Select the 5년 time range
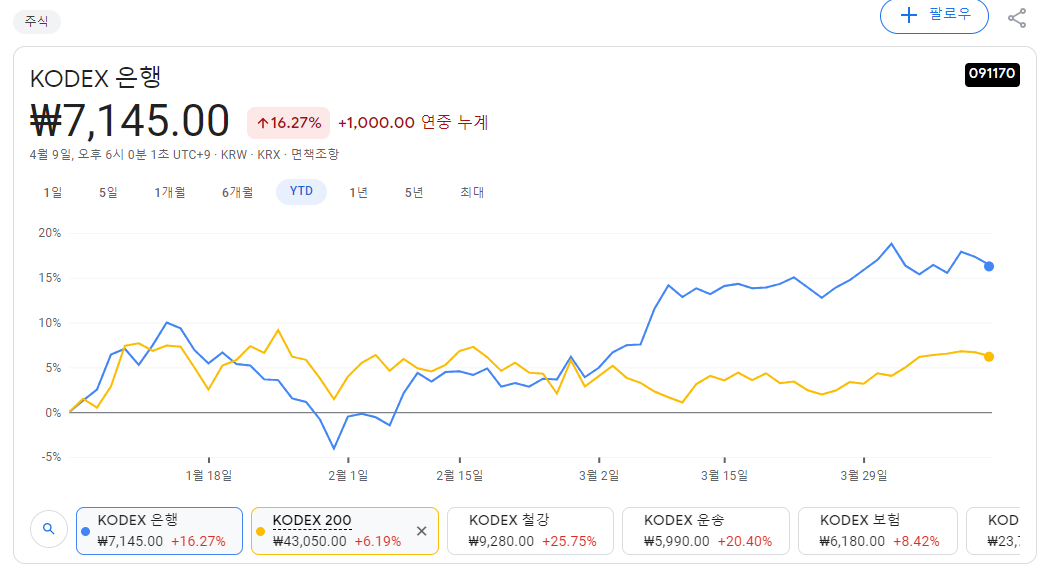 click(x=414, y=192)
